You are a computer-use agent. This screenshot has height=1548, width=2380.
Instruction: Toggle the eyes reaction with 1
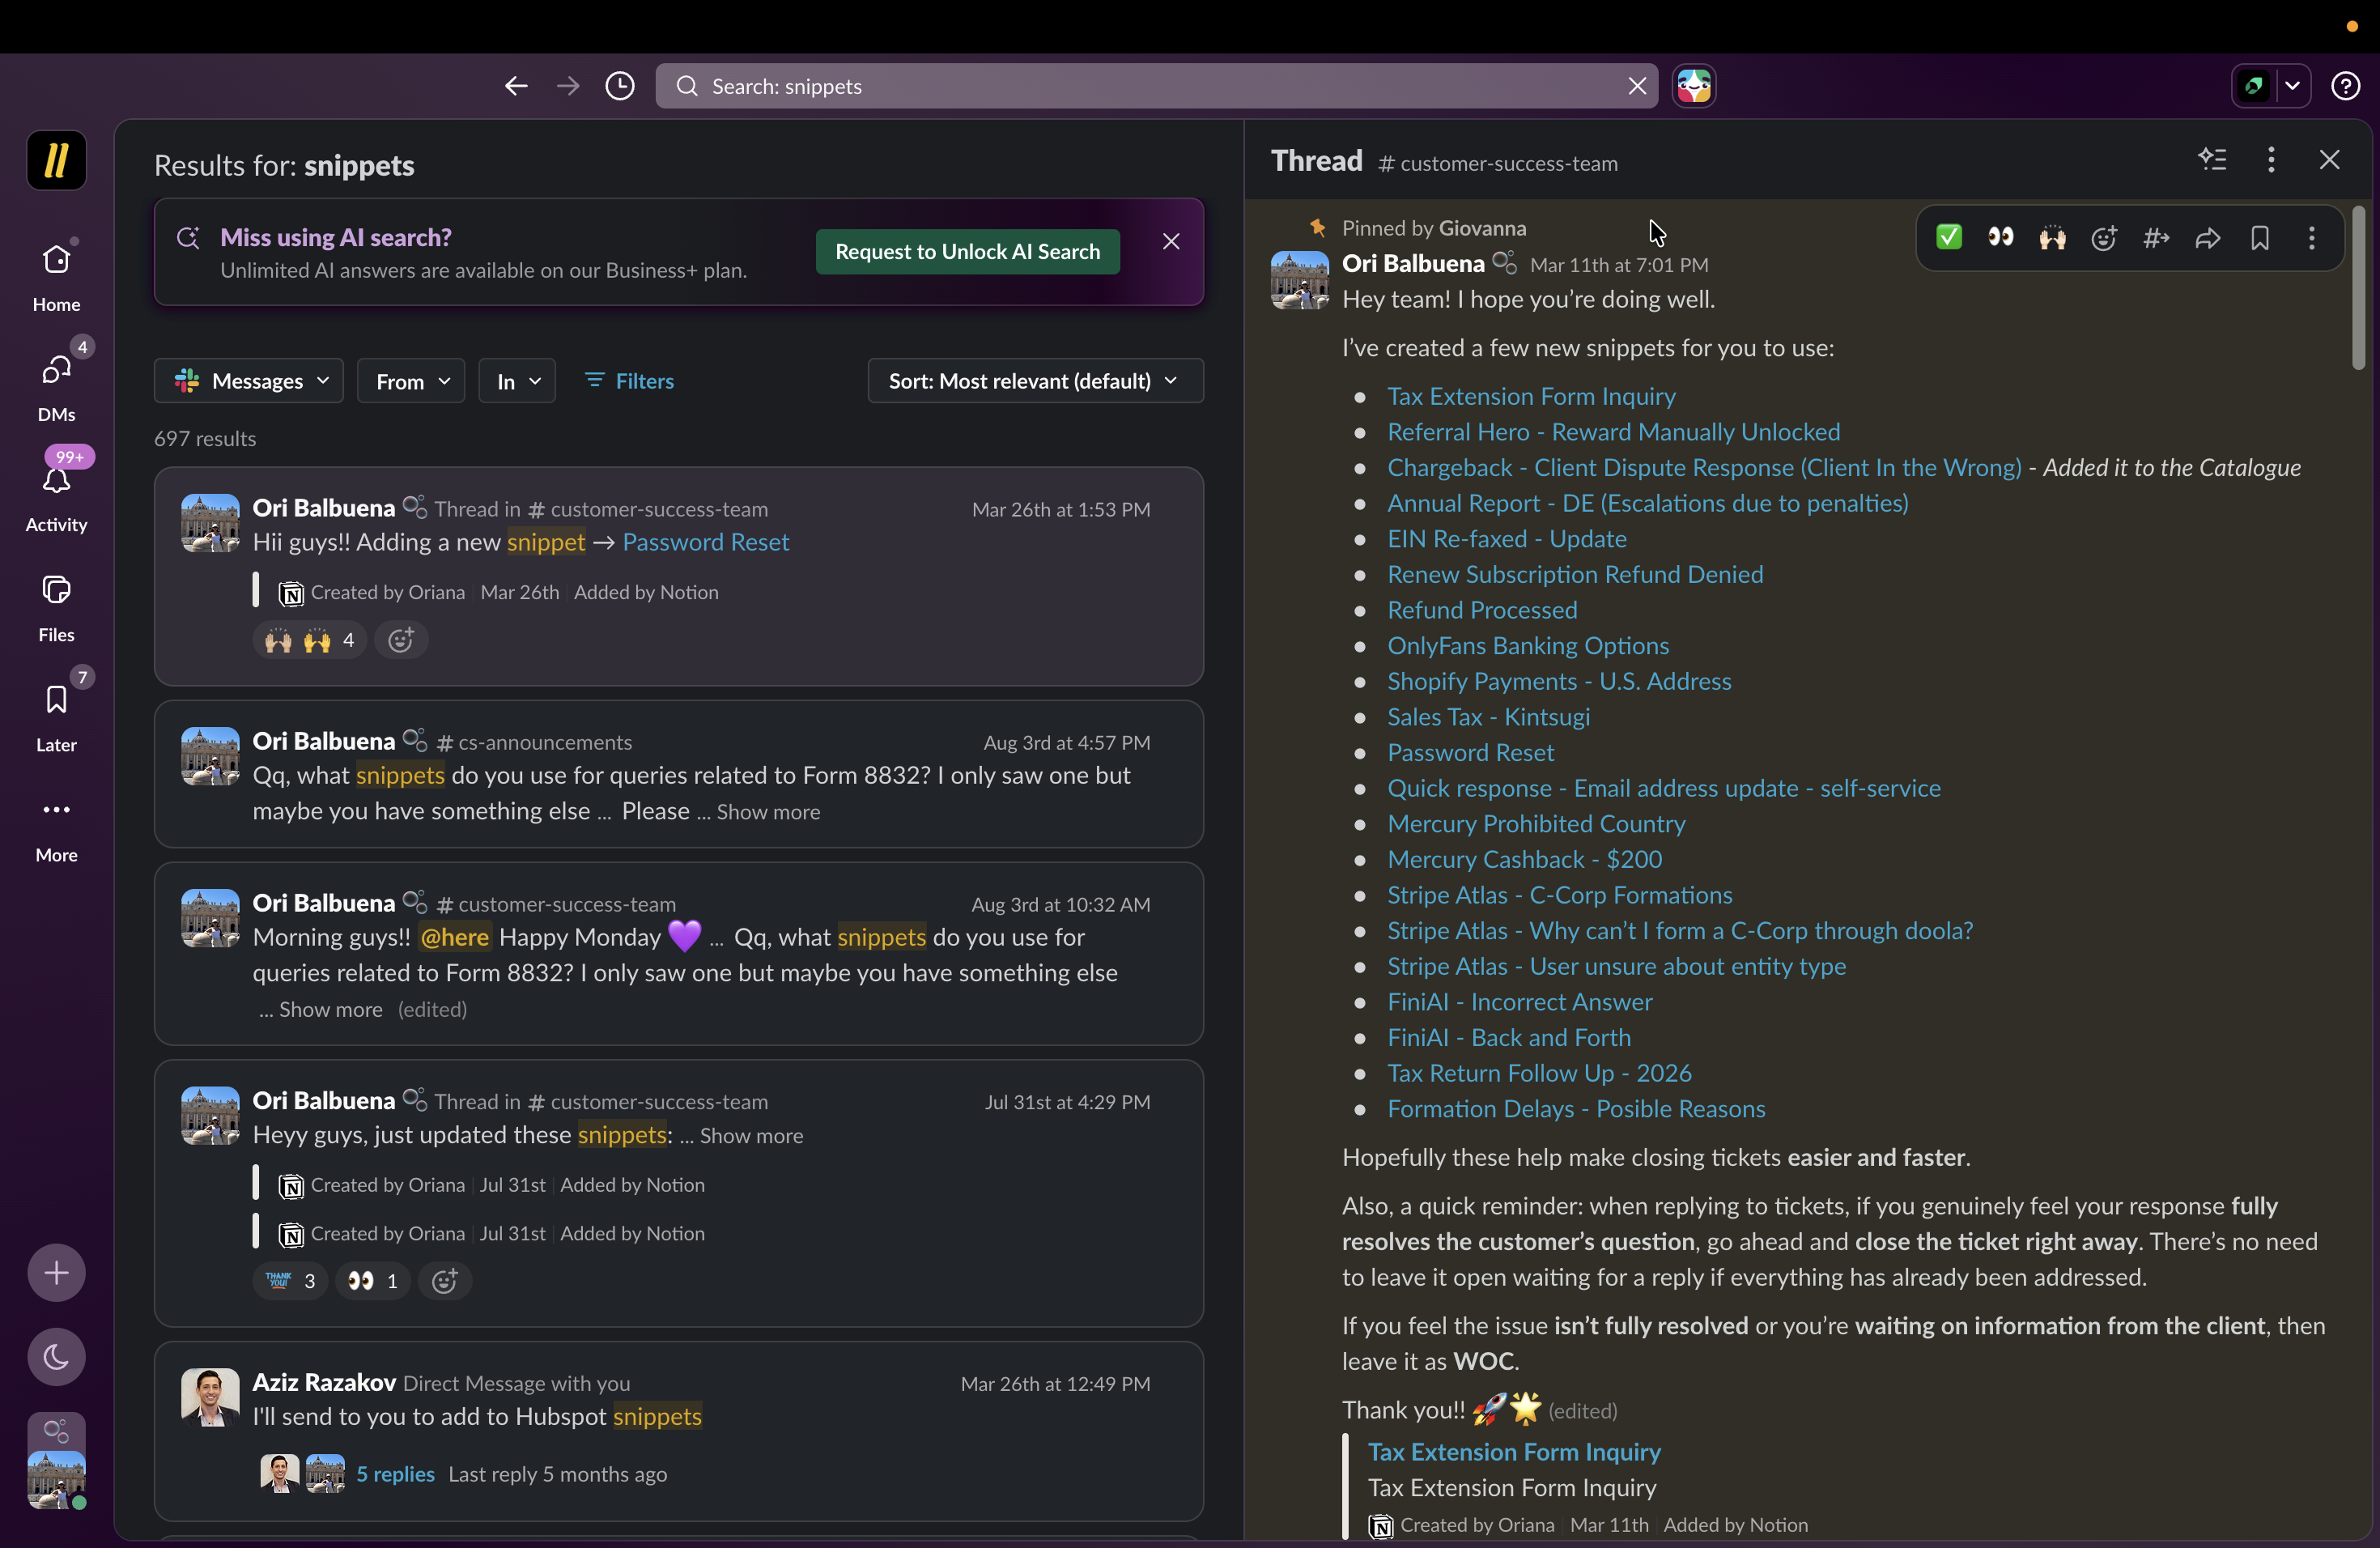[372, 1281]
